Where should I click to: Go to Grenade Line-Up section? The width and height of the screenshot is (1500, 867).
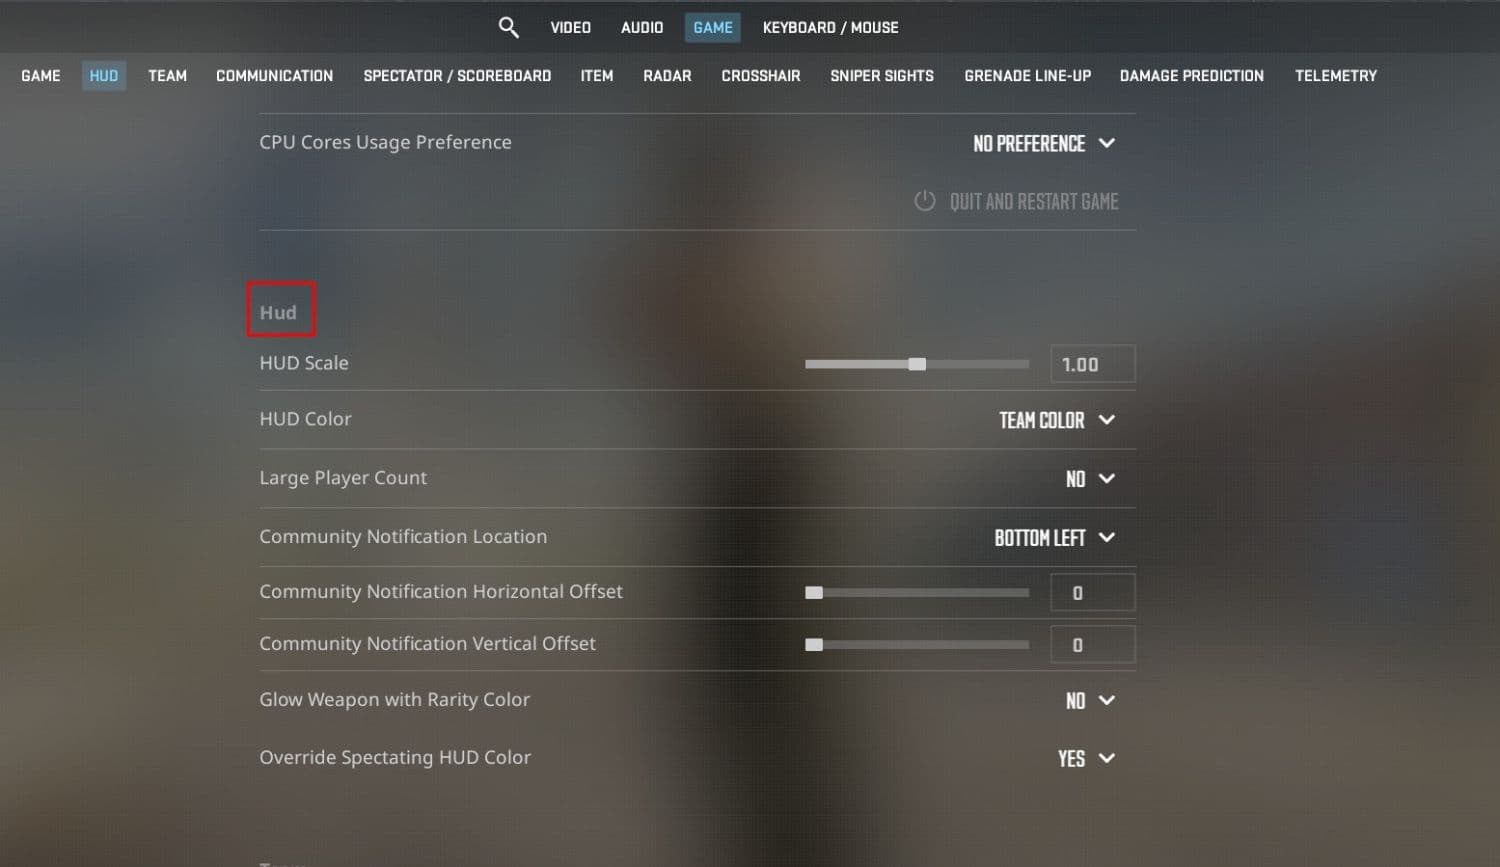tap(1027, 76)
